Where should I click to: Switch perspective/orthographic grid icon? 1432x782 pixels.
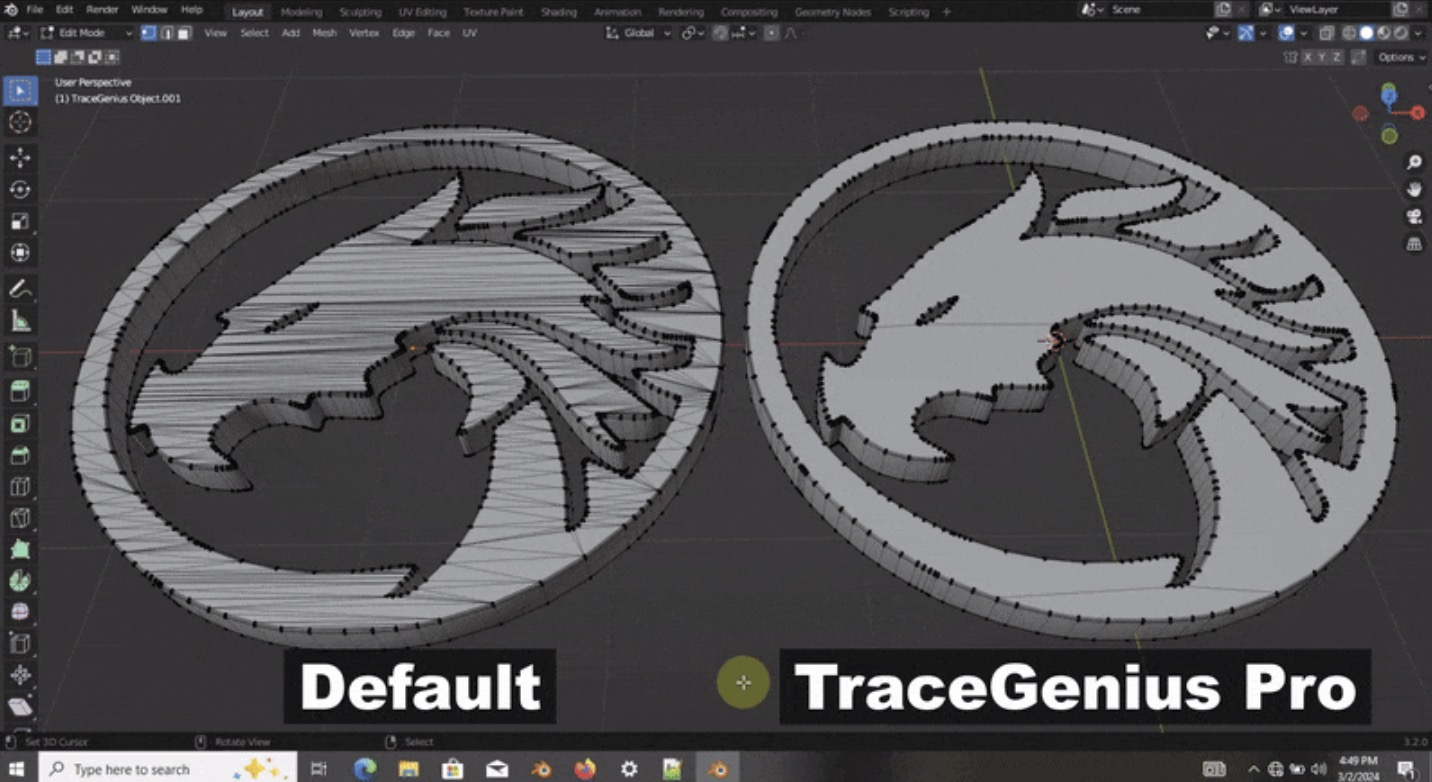(1414, 243)
